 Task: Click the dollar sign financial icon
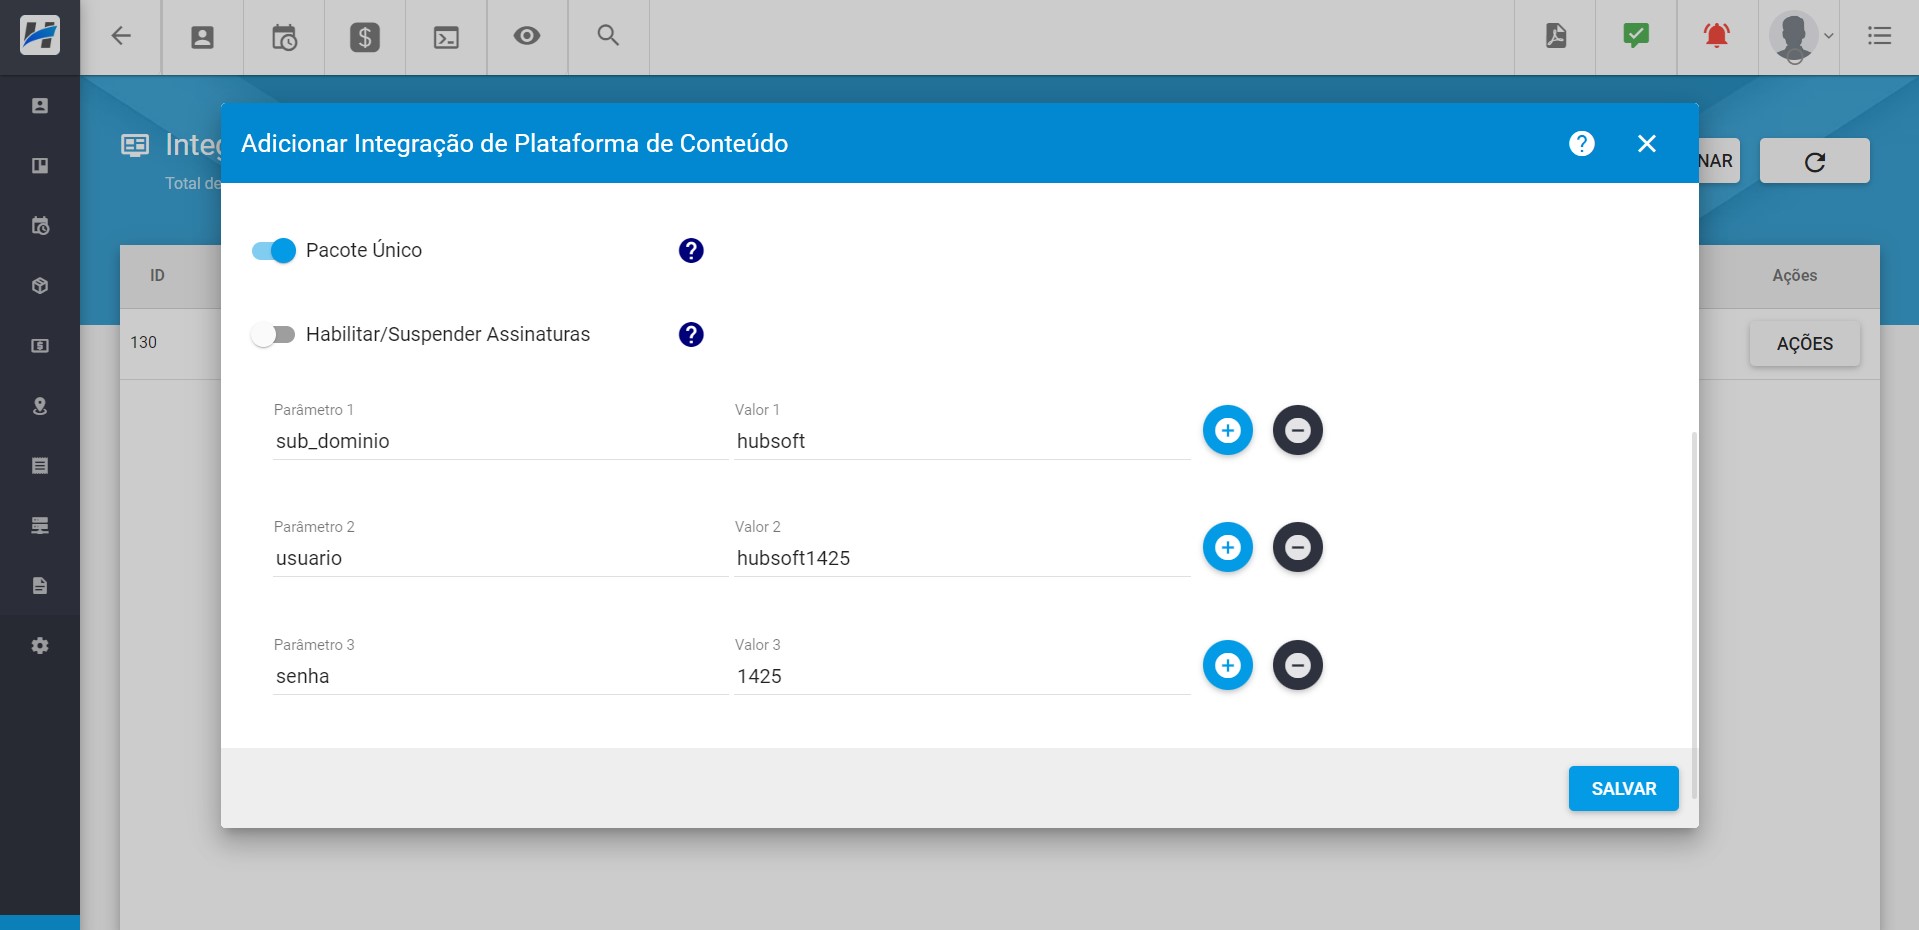tap(365, 37)
